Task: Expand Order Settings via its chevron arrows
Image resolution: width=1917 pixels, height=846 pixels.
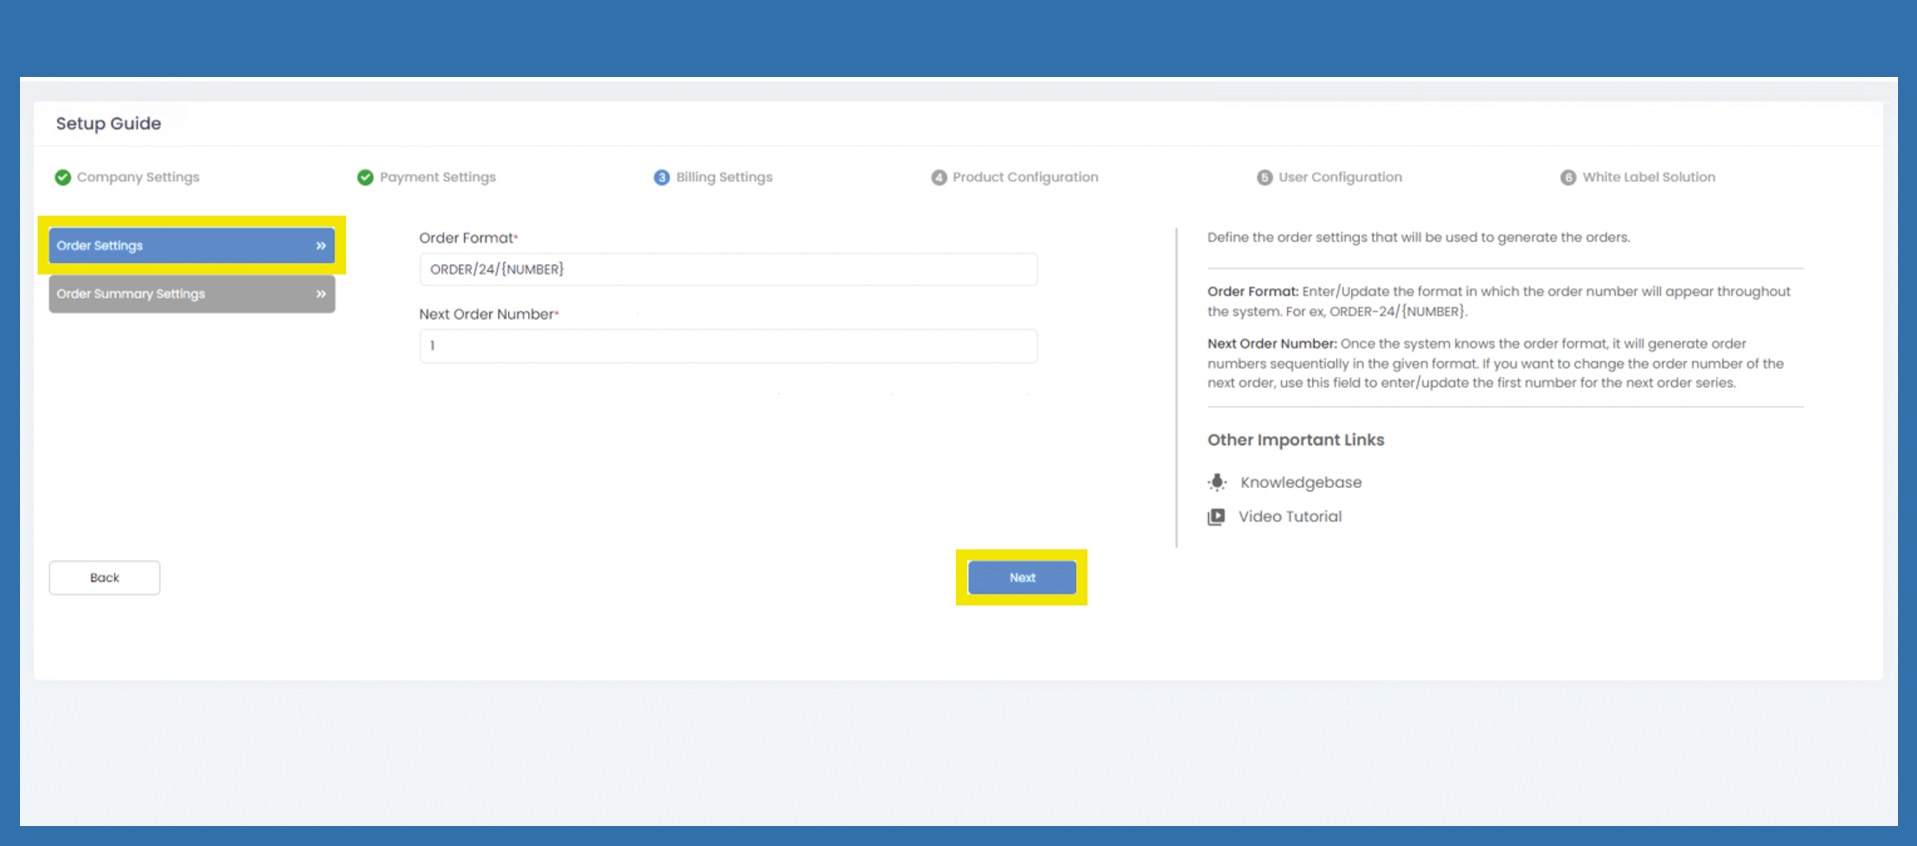Action: coord(321,246)
